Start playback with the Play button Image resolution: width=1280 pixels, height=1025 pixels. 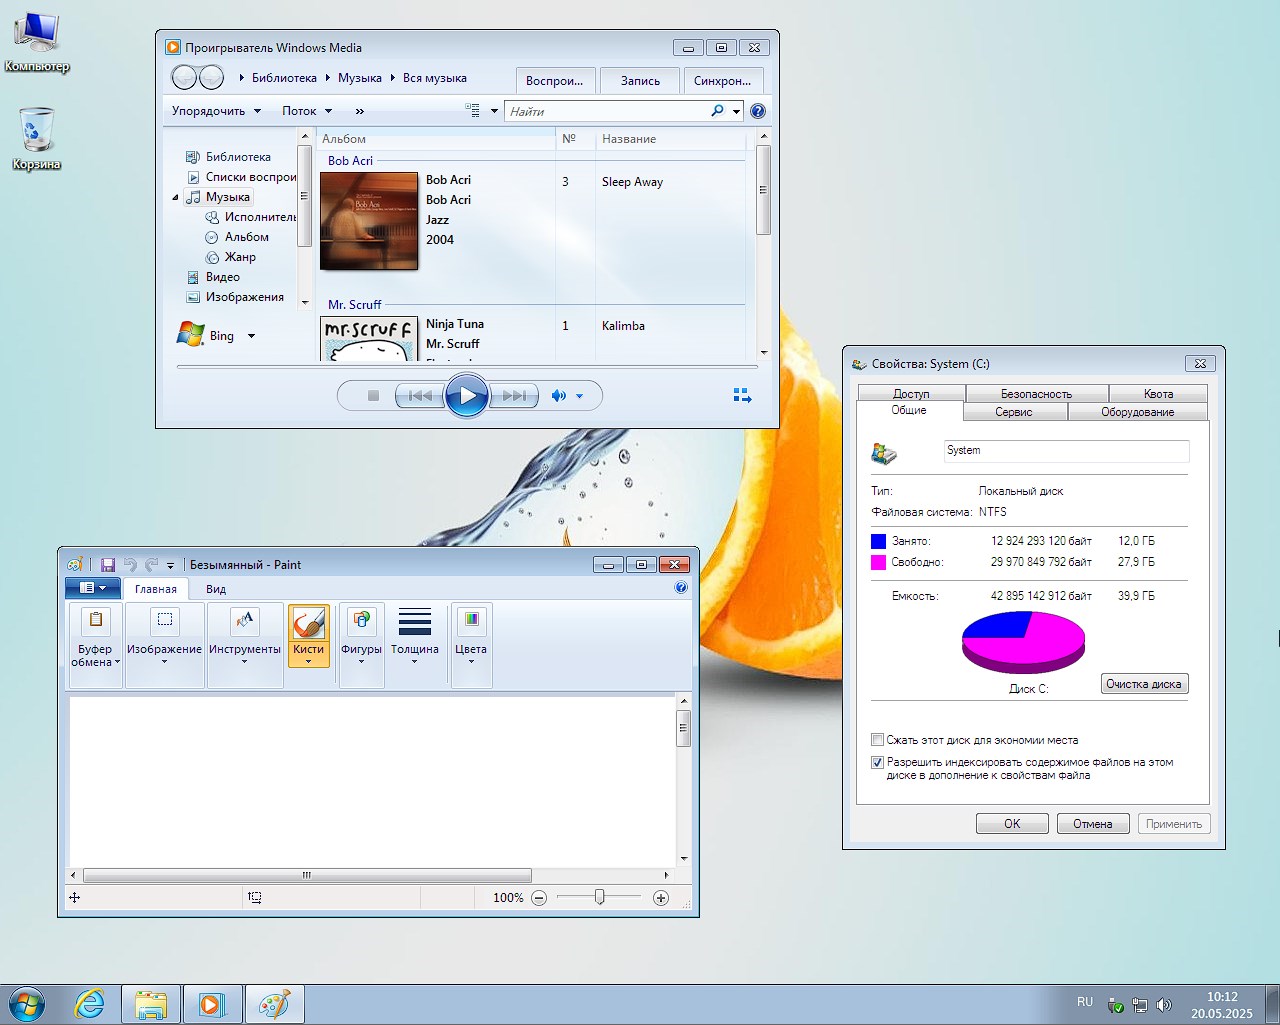point(466,396)
